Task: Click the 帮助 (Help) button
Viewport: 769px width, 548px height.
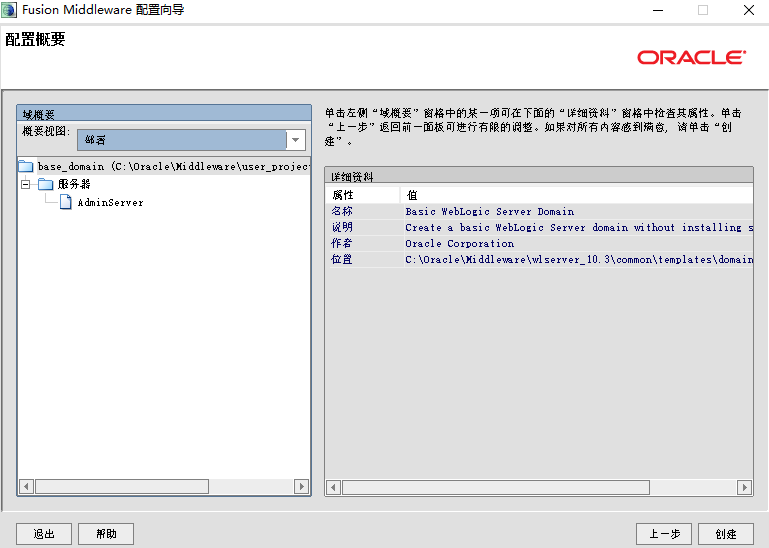Action: tap(106, 534)
